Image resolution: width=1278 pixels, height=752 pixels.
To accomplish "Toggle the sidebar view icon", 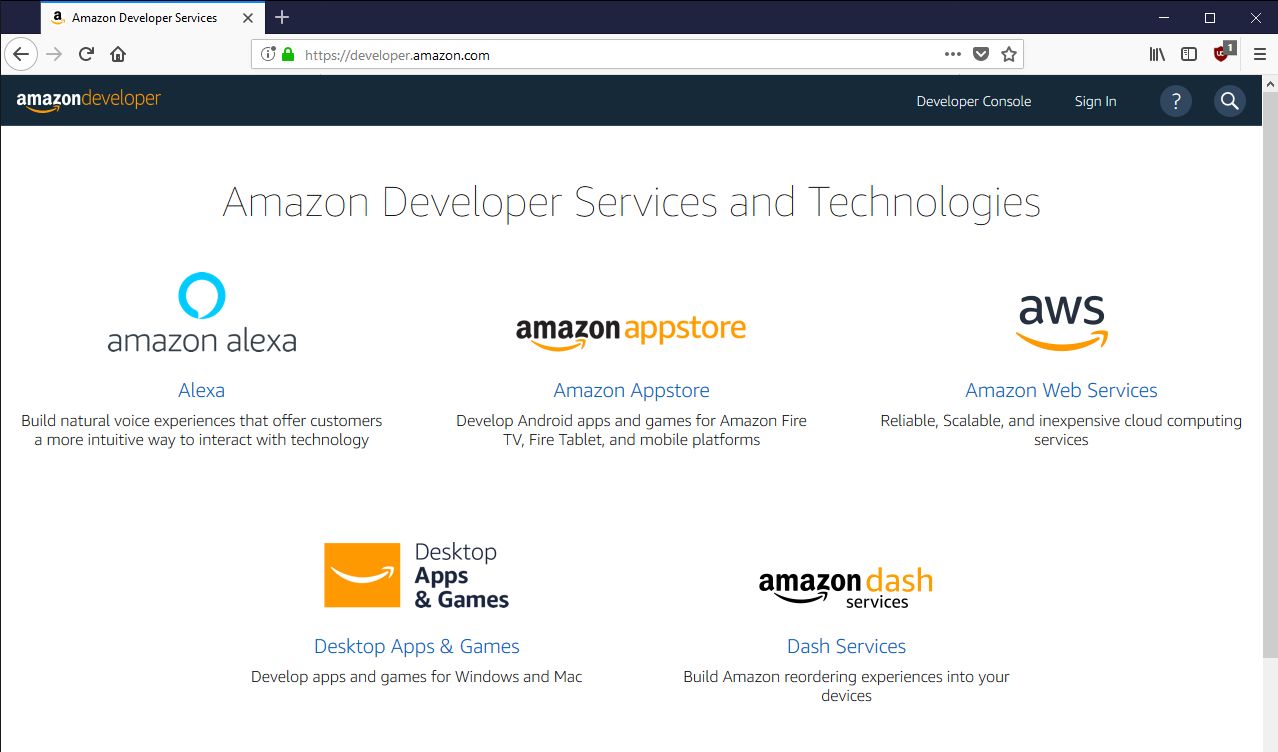I will (x=1189, y=55).
